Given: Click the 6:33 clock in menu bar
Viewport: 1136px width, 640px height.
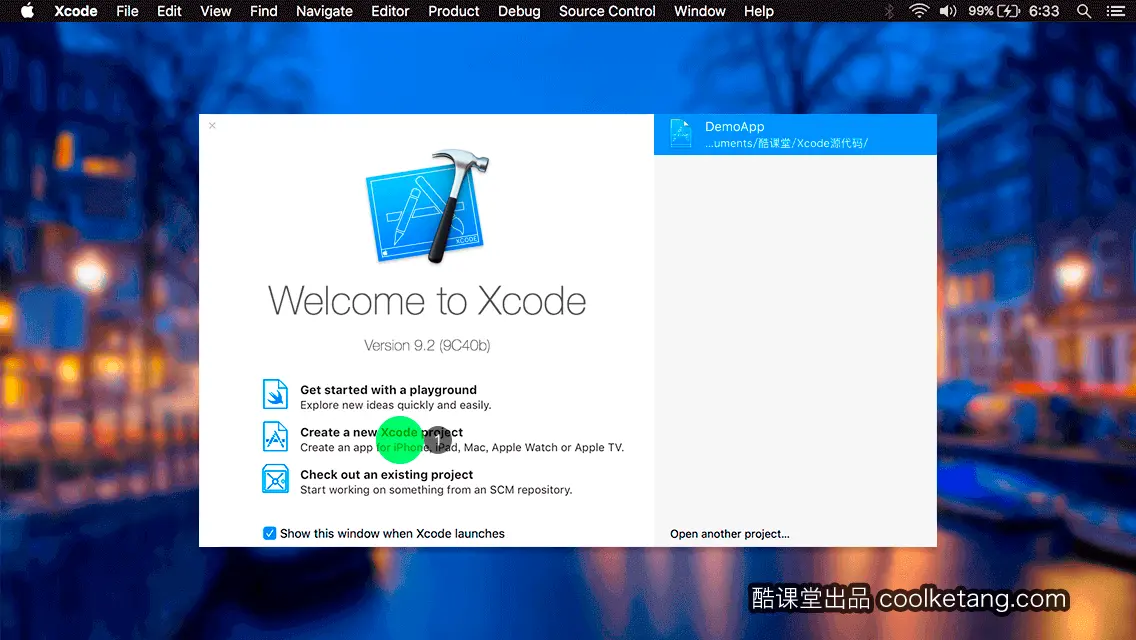Looking at the screenshot, I should [1044, 11].
